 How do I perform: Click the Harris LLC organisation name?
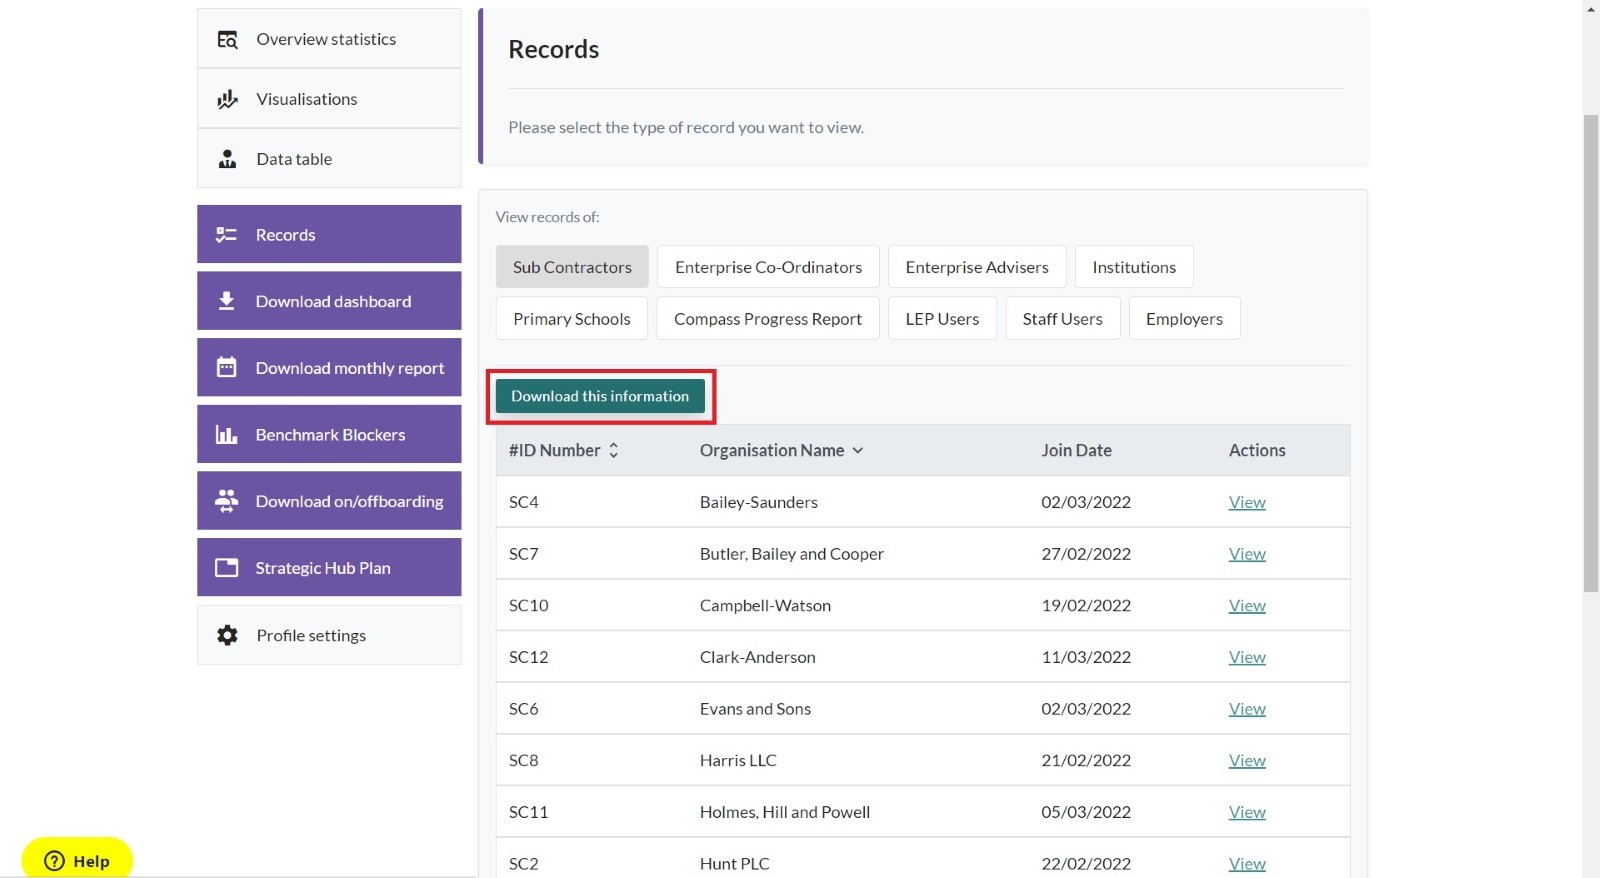click(x=738, y=761)
